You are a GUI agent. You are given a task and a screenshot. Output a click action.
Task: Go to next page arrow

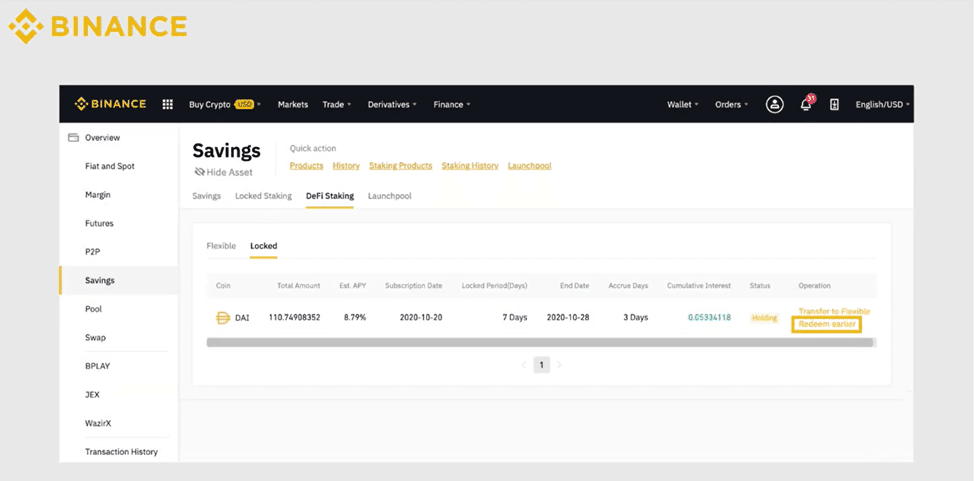(x=559, y=365)
